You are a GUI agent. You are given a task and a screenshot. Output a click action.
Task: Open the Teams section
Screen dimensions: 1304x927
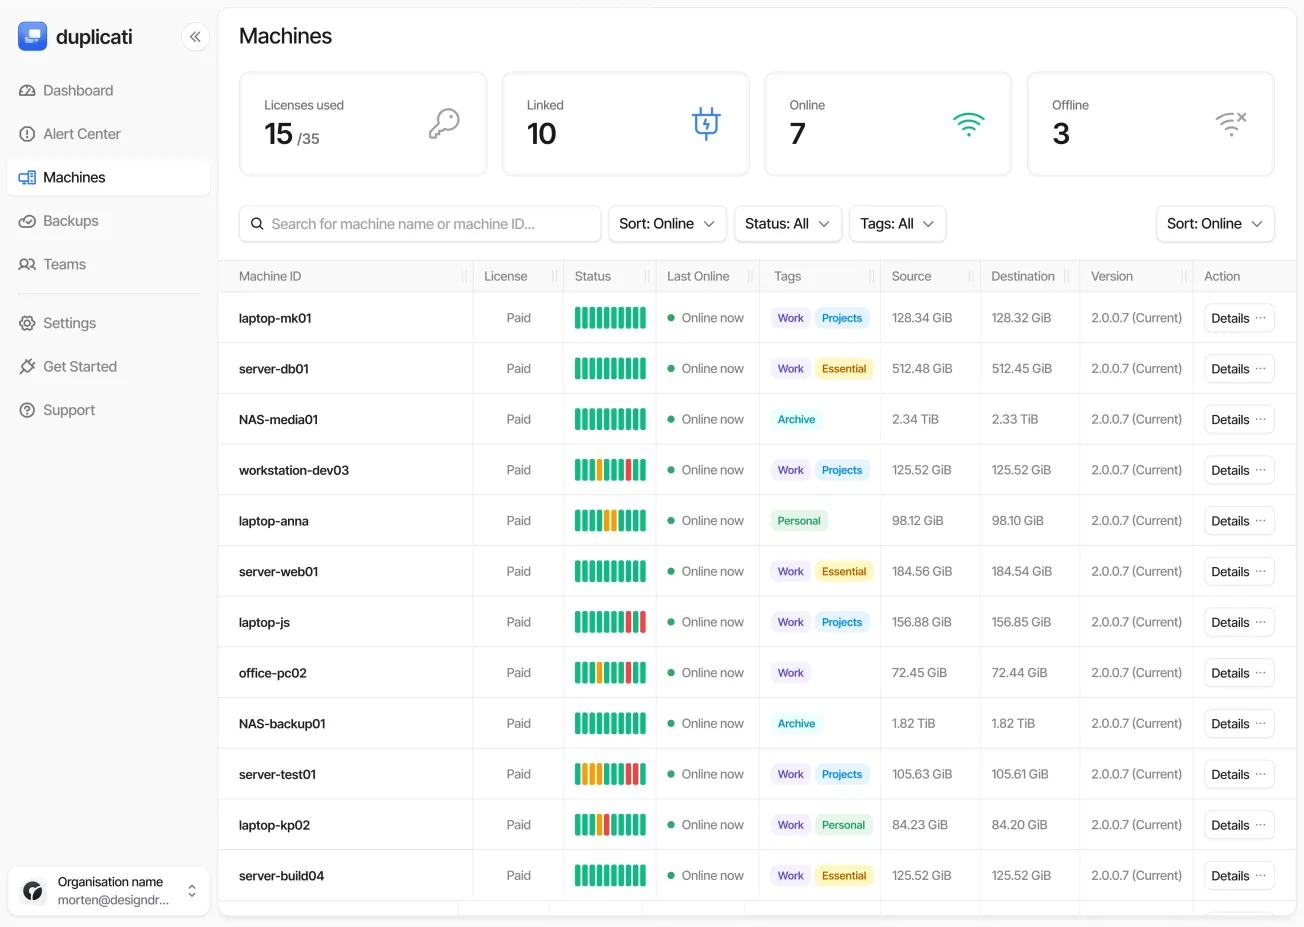64,263
